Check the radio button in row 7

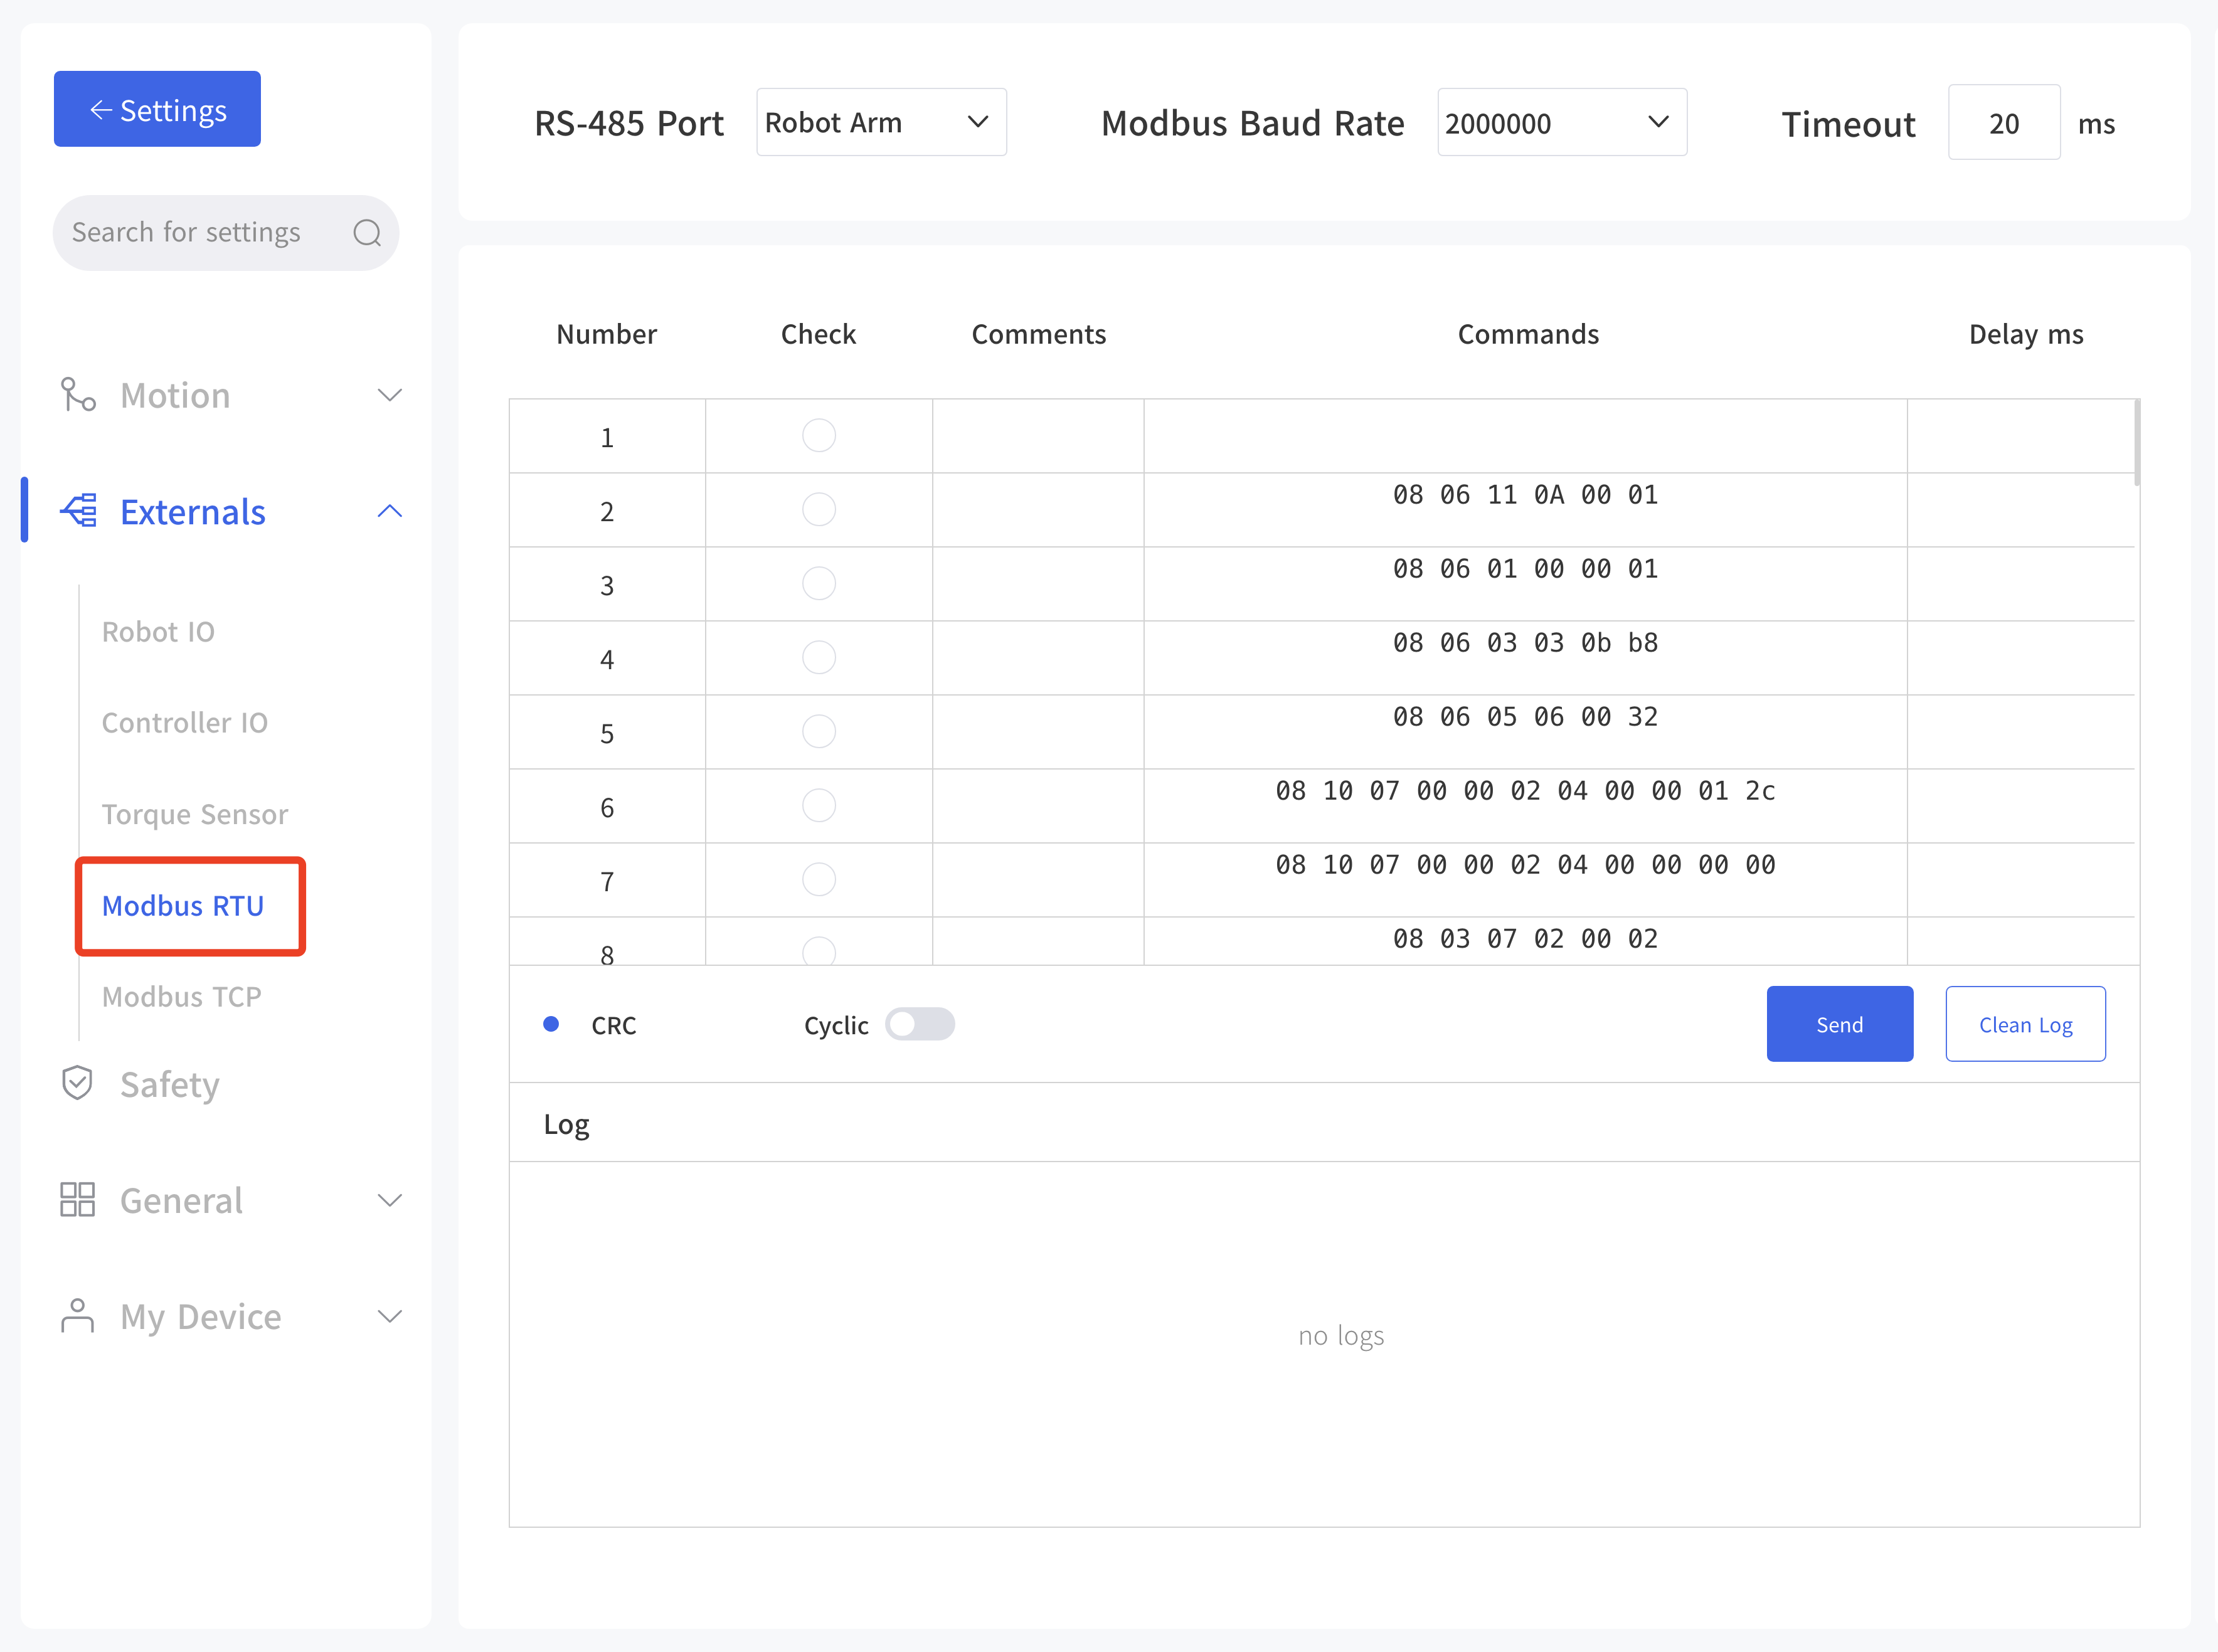point(818,879)
